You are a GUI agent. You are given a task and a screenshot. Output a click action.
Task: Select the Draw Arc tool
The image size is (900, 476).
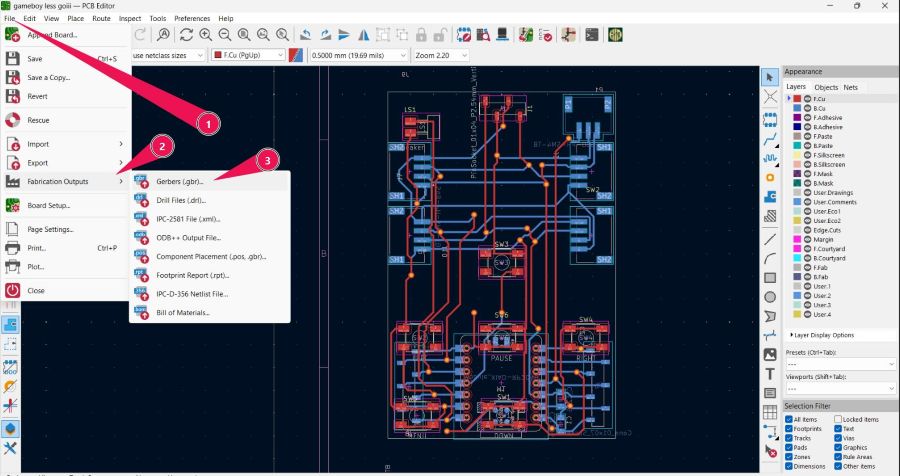(770, 258)
